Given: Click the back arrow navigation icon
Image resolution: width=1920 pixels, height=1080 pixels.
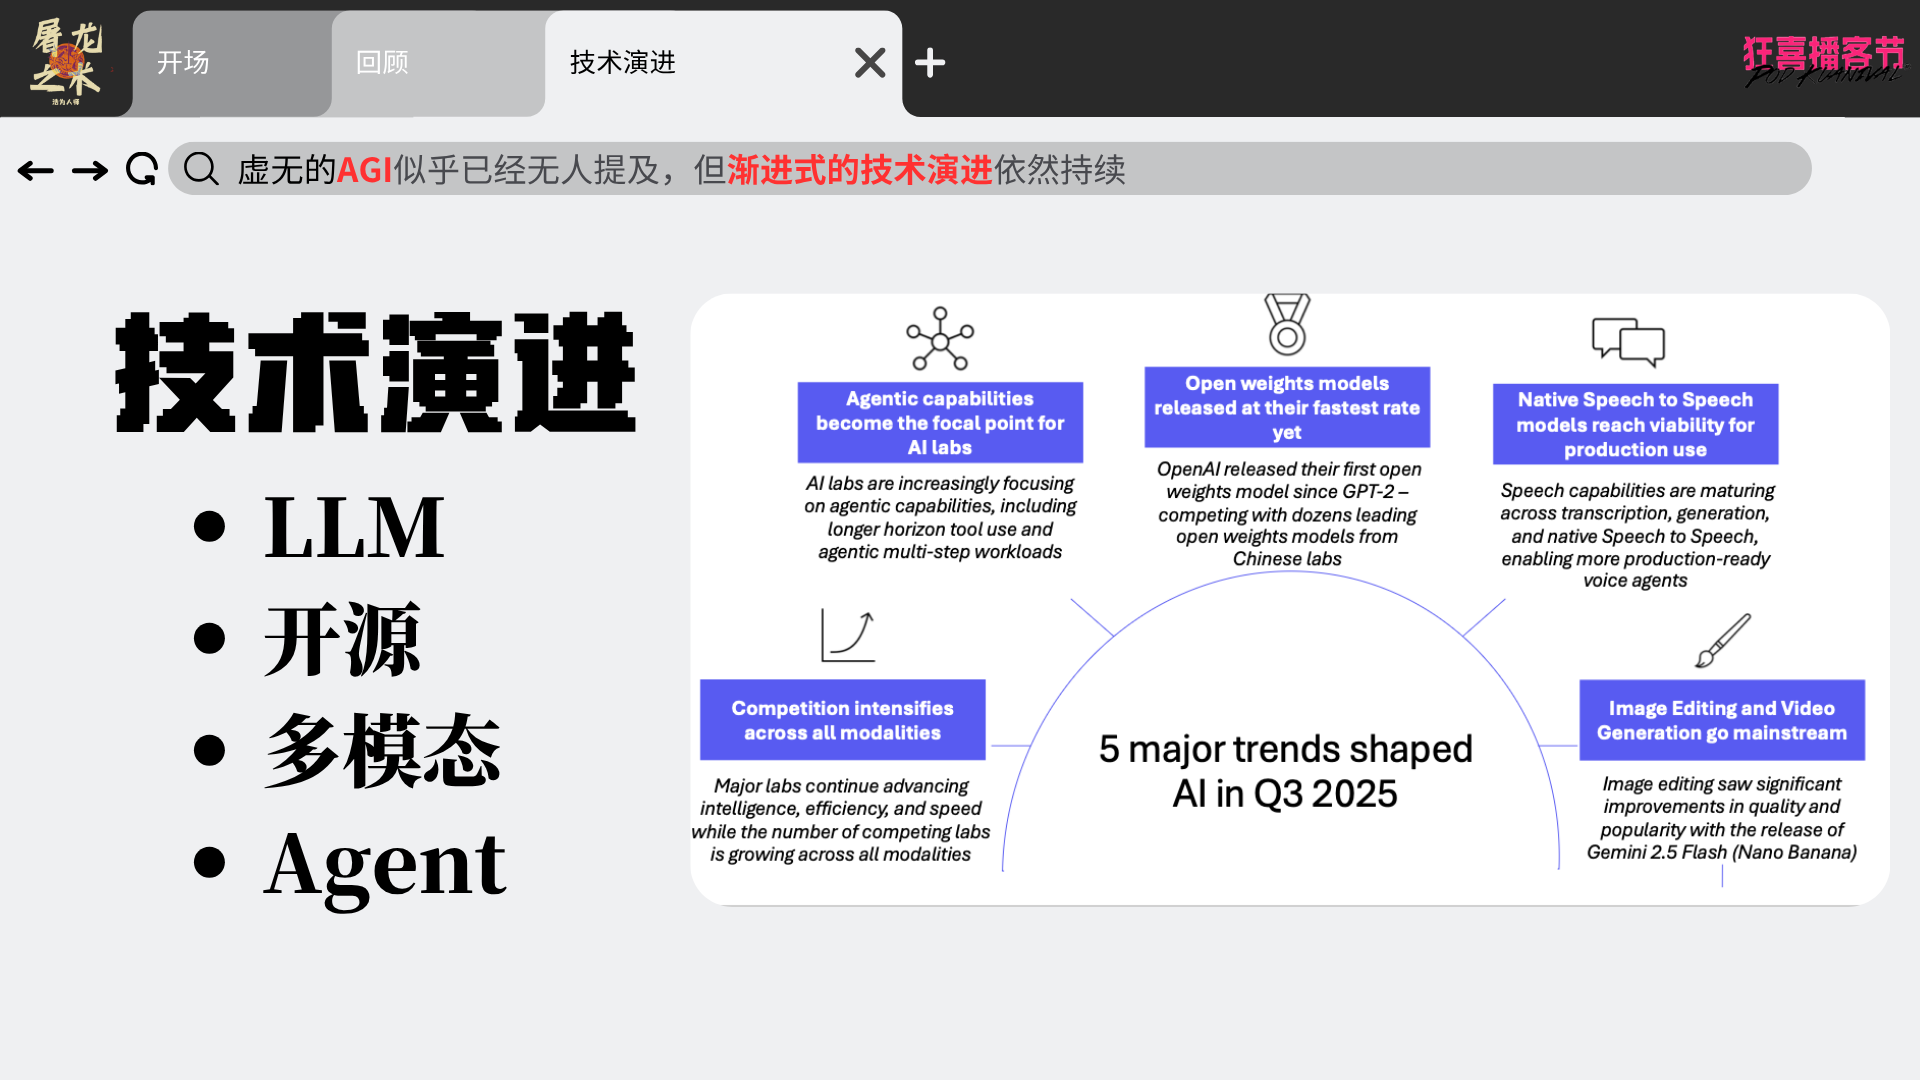Looking at the screenshot, I should pyautogui.click(x=36, y=171).
